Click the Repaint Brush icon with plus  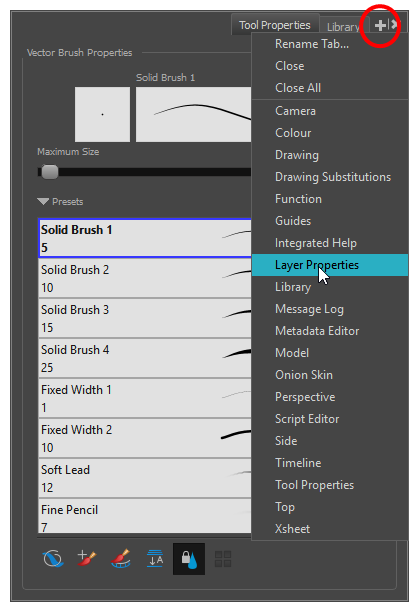(x=87, y=559)
